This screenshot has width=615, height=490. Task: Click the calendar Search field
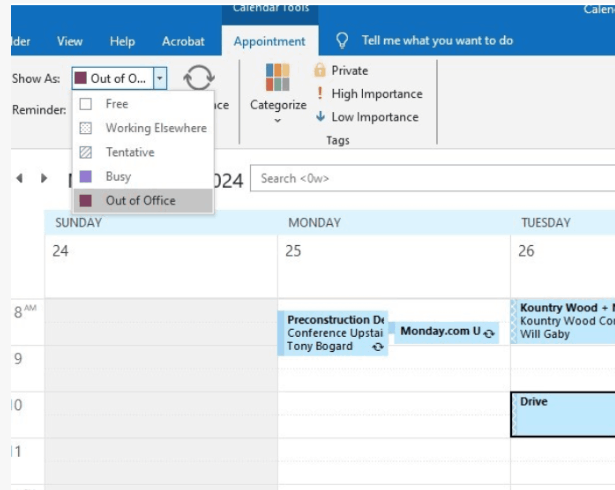(433, 179)
